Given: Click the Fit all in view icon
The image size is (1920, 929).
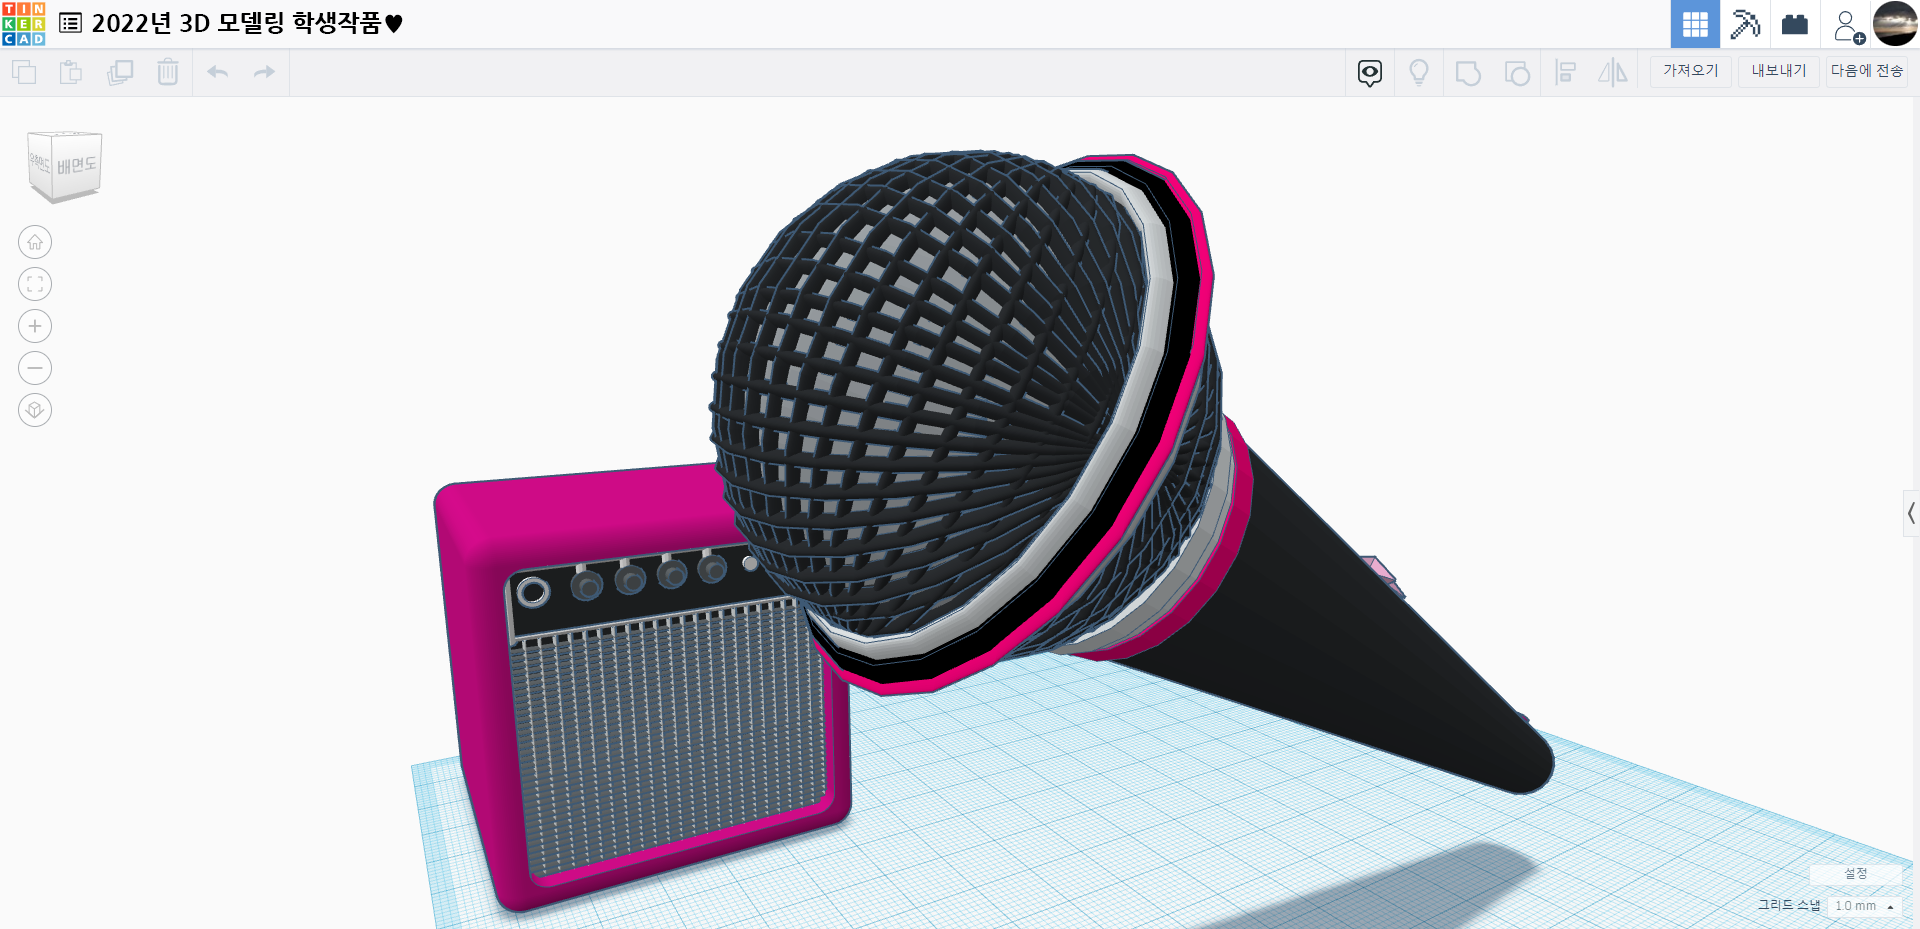Looking at the screenshot, I should pyautogui.click(x=35, y=284).
